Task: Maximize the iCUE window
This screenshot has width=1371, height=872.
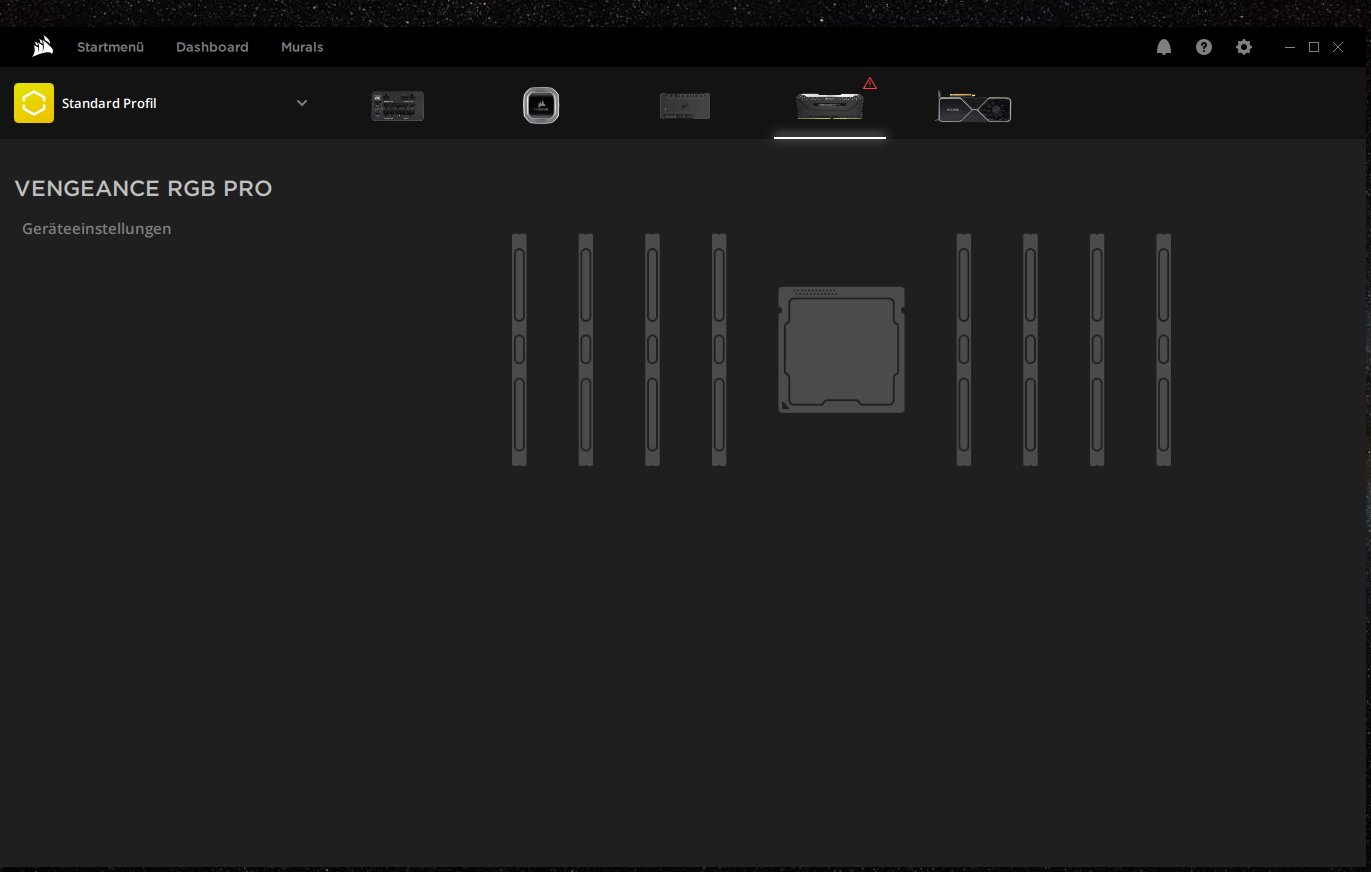Action: coord(1314,47)
